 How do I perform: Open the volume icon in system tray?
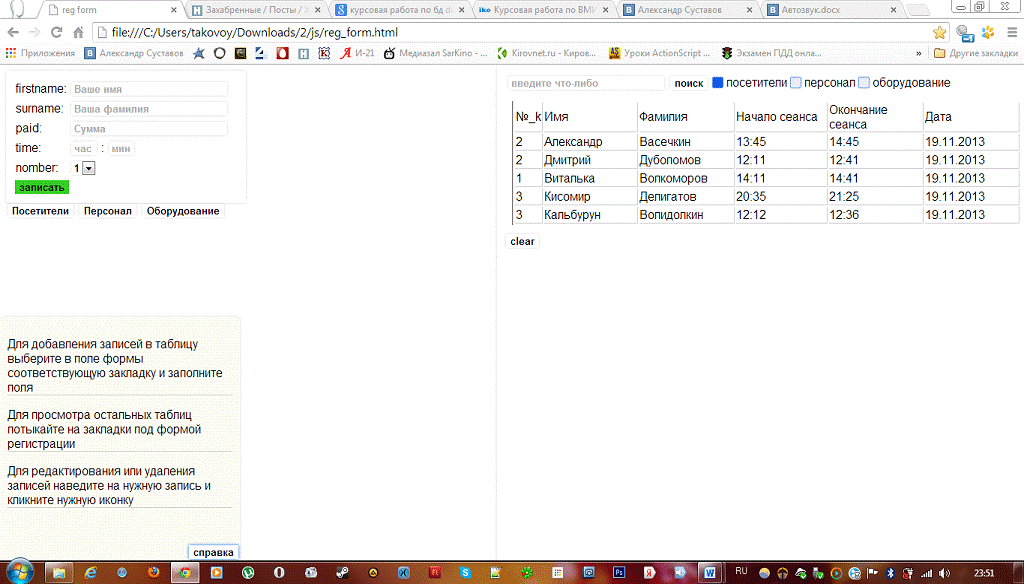click(944, 573)
